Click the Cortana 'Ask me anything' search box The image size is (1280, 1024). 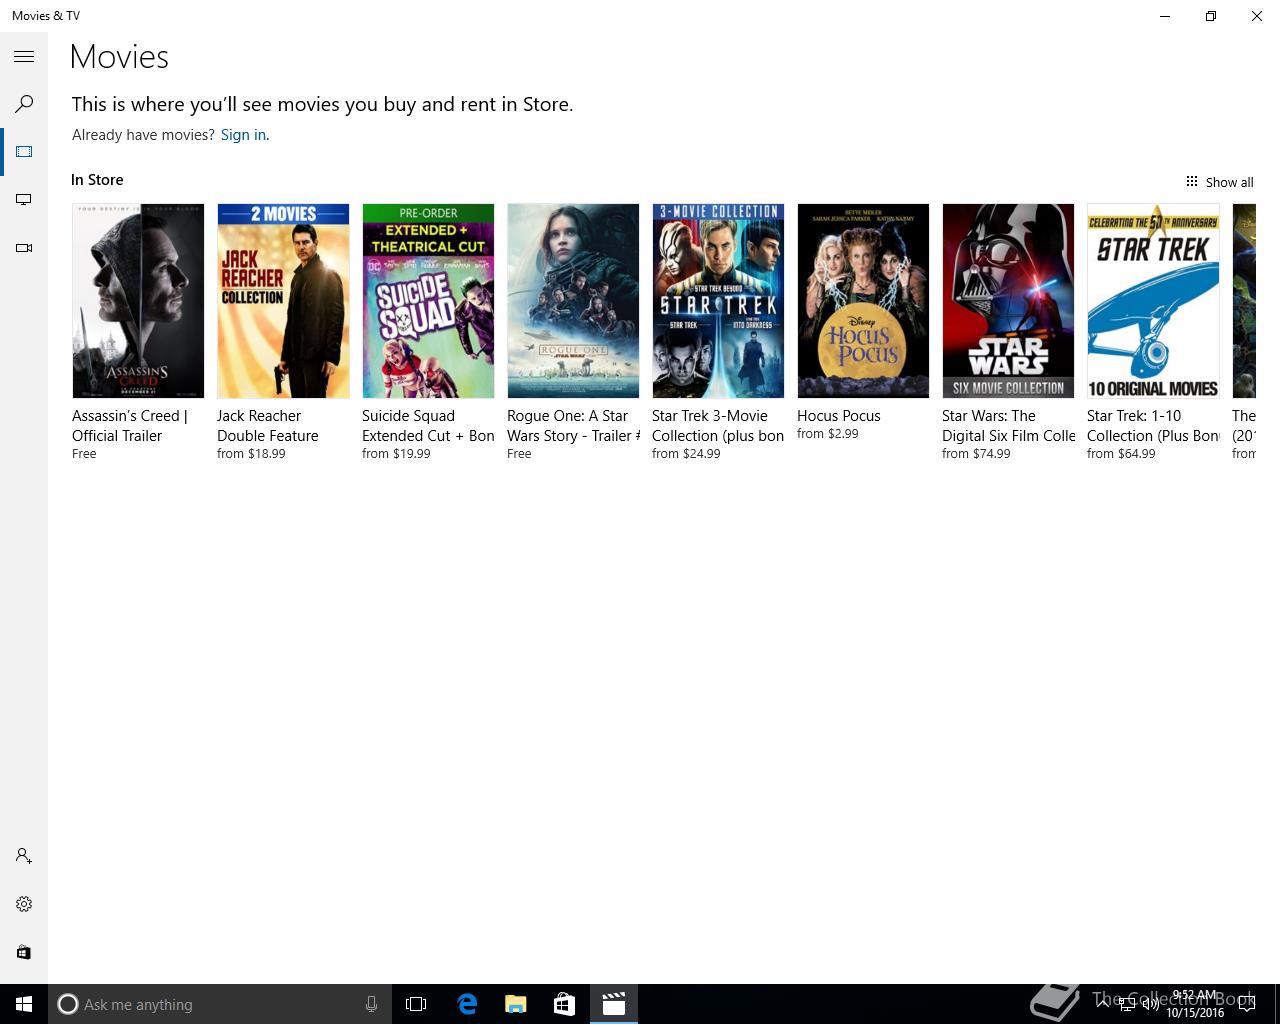pos(220,1004)
